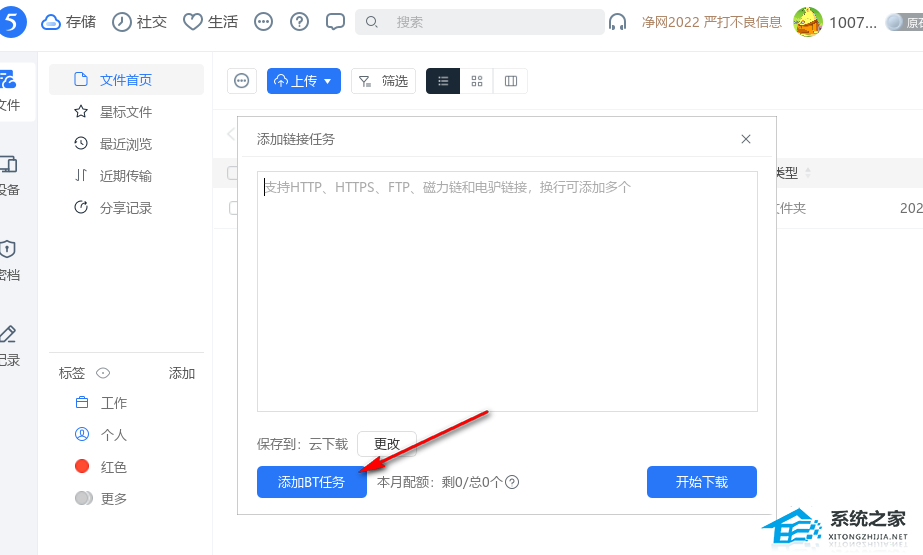Screen dimensions: 923x555
Task: Open the help question mark icon
Action: 299,22
